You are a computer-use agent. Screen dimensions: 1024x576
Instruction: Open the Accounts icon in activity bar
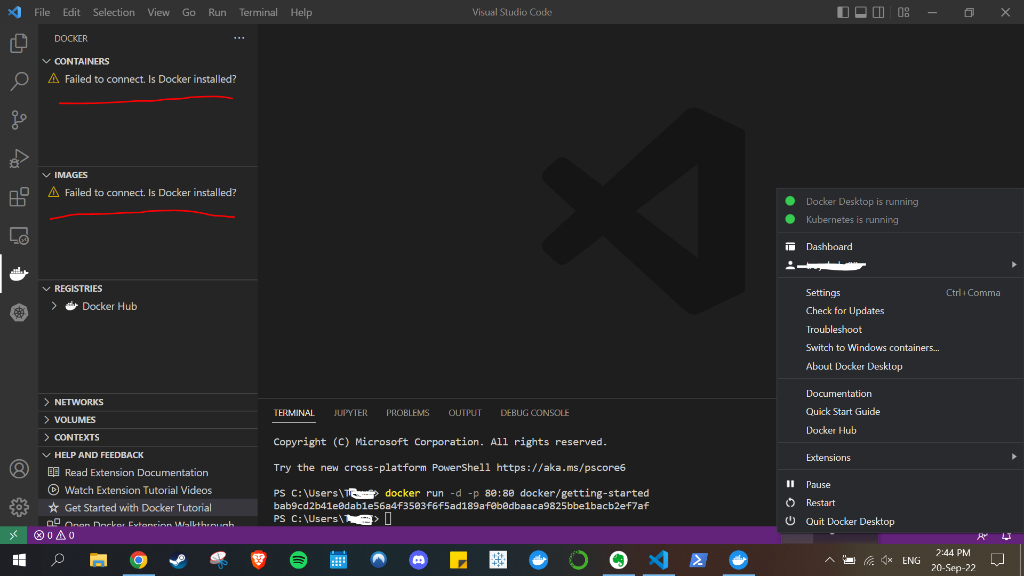coord(19,469)
